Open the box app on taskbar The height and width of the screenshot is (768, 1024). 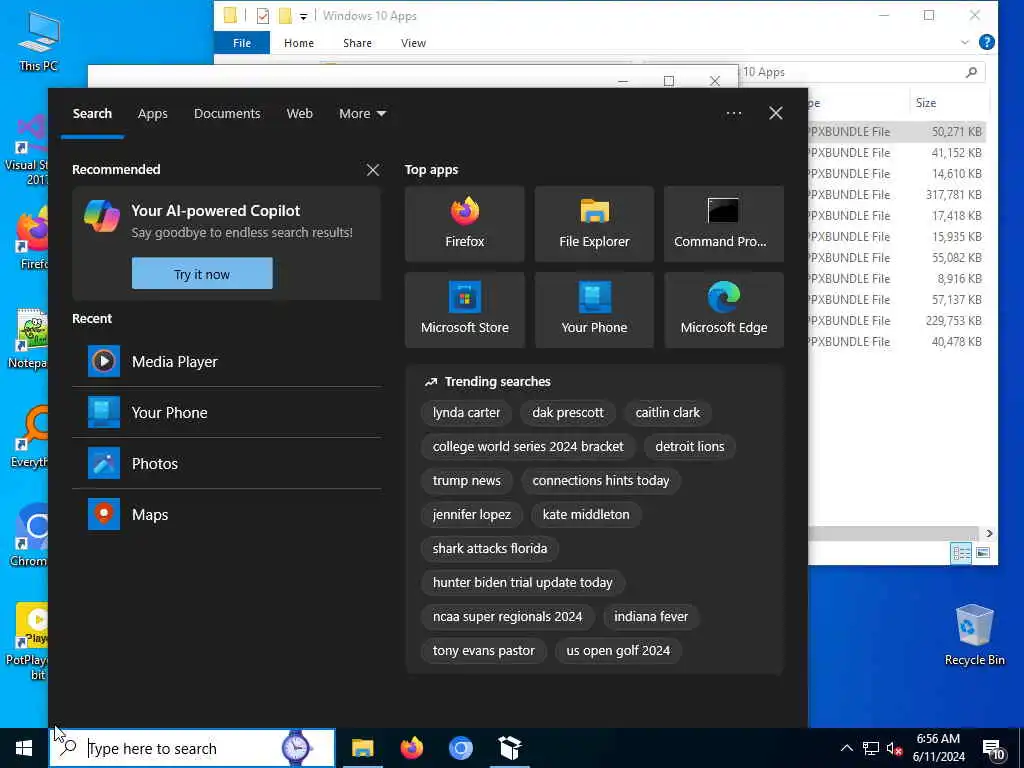(x=509, y=748)
